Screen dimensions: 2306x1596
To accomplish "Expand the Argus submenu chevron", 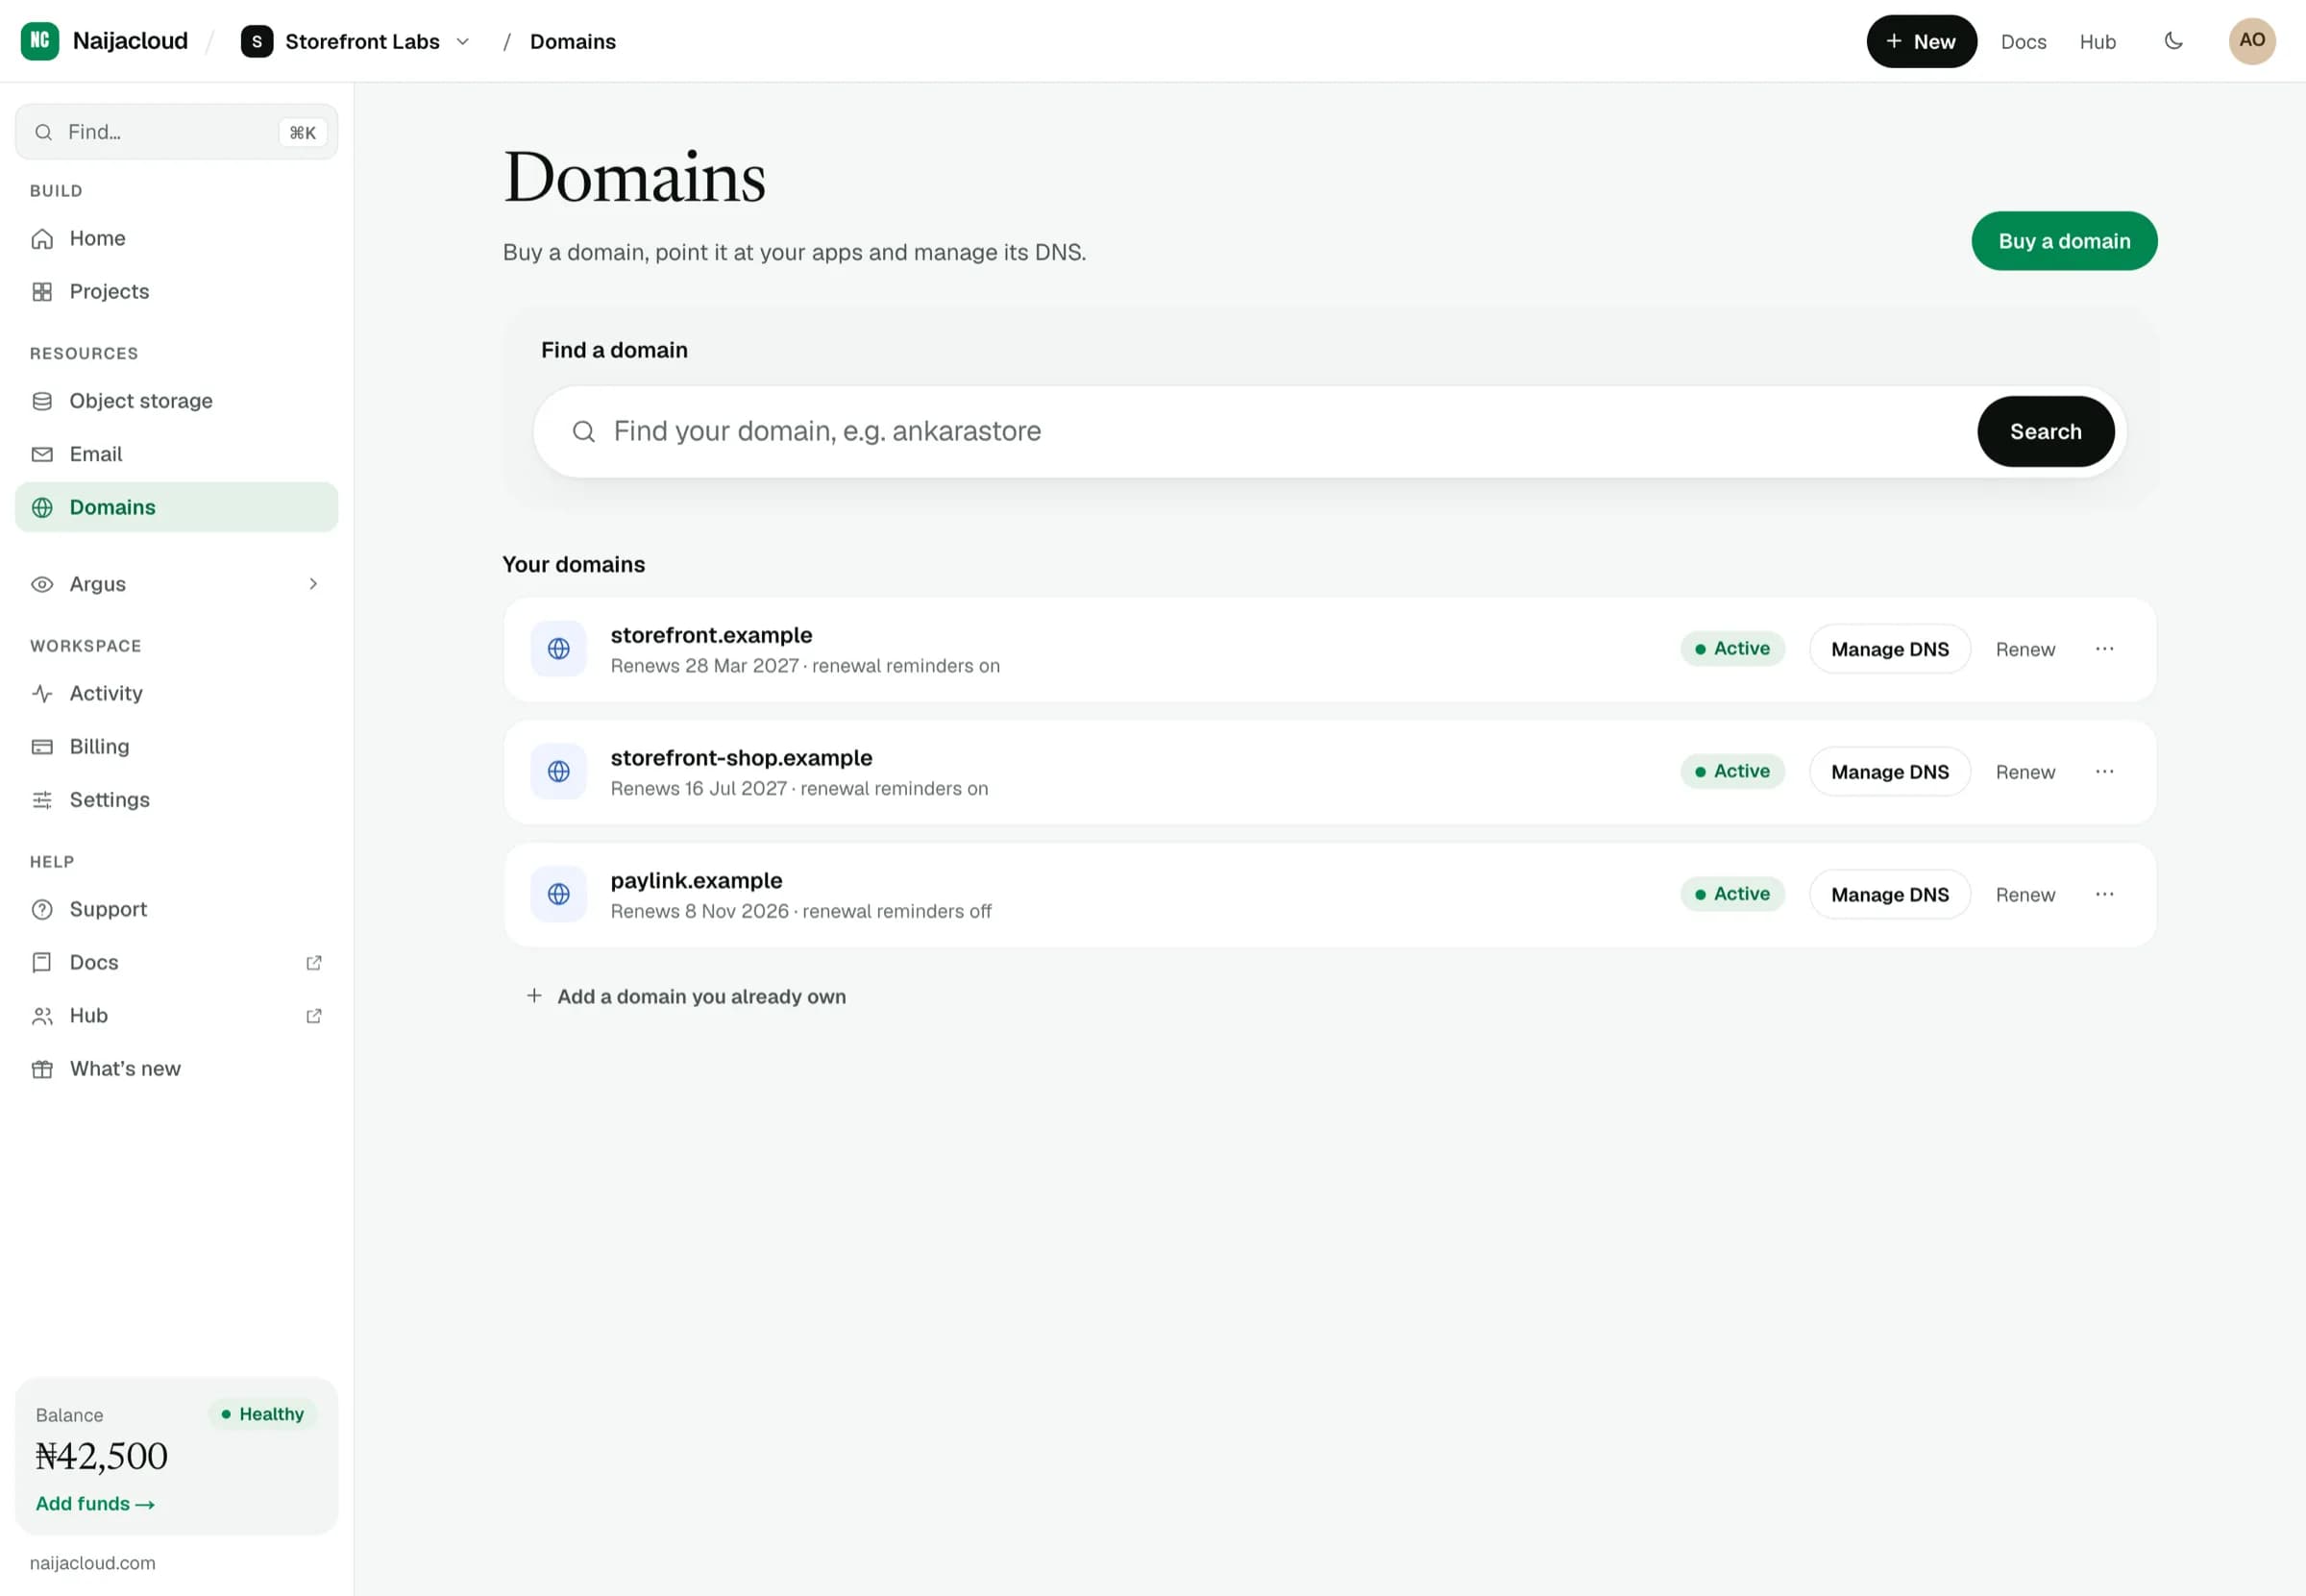I will pyautogui.click(x=313, y=584).
